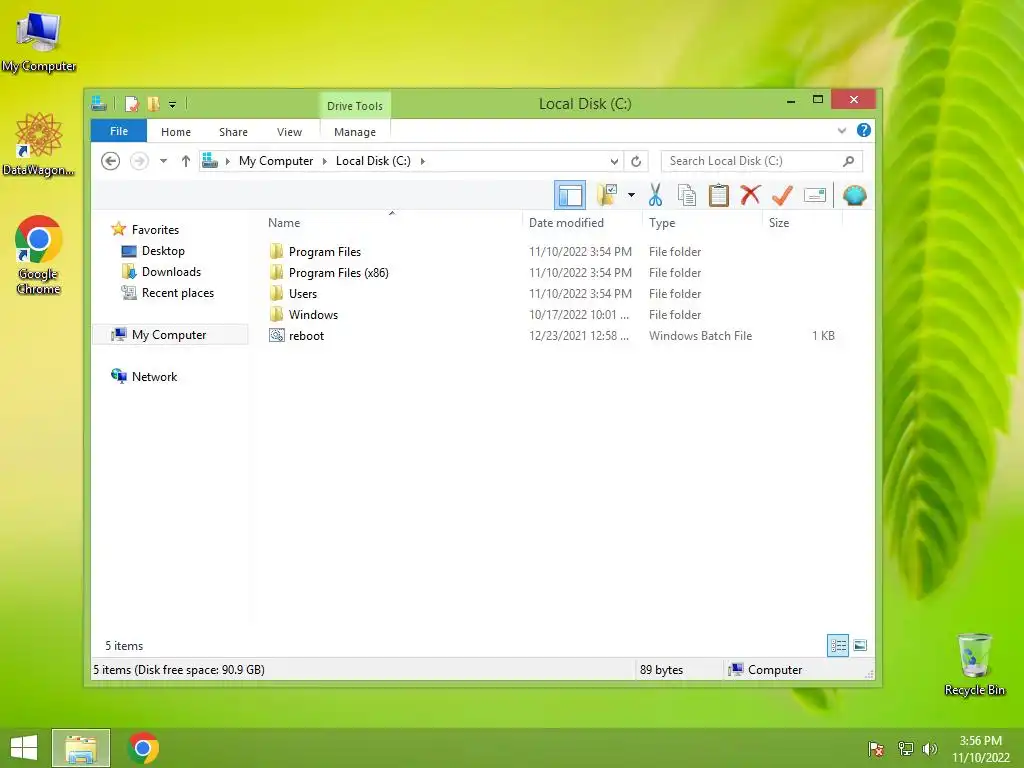The height and width of the screenshot is (768, 1024).
Task: Select Network in the navigation pane
Action: [x=154, y=377]
